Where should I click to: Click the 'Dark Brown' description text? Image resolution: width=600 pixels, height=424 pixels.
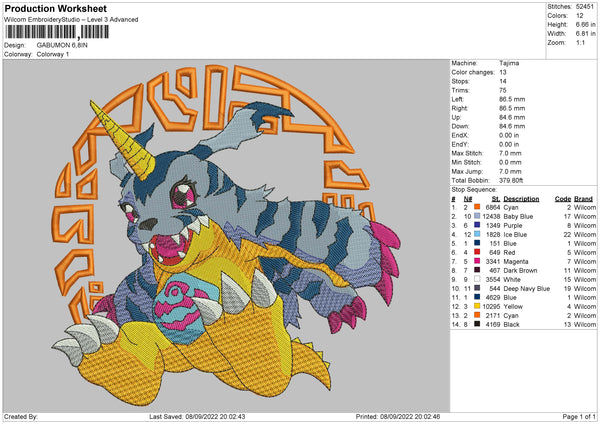[520, 271]
